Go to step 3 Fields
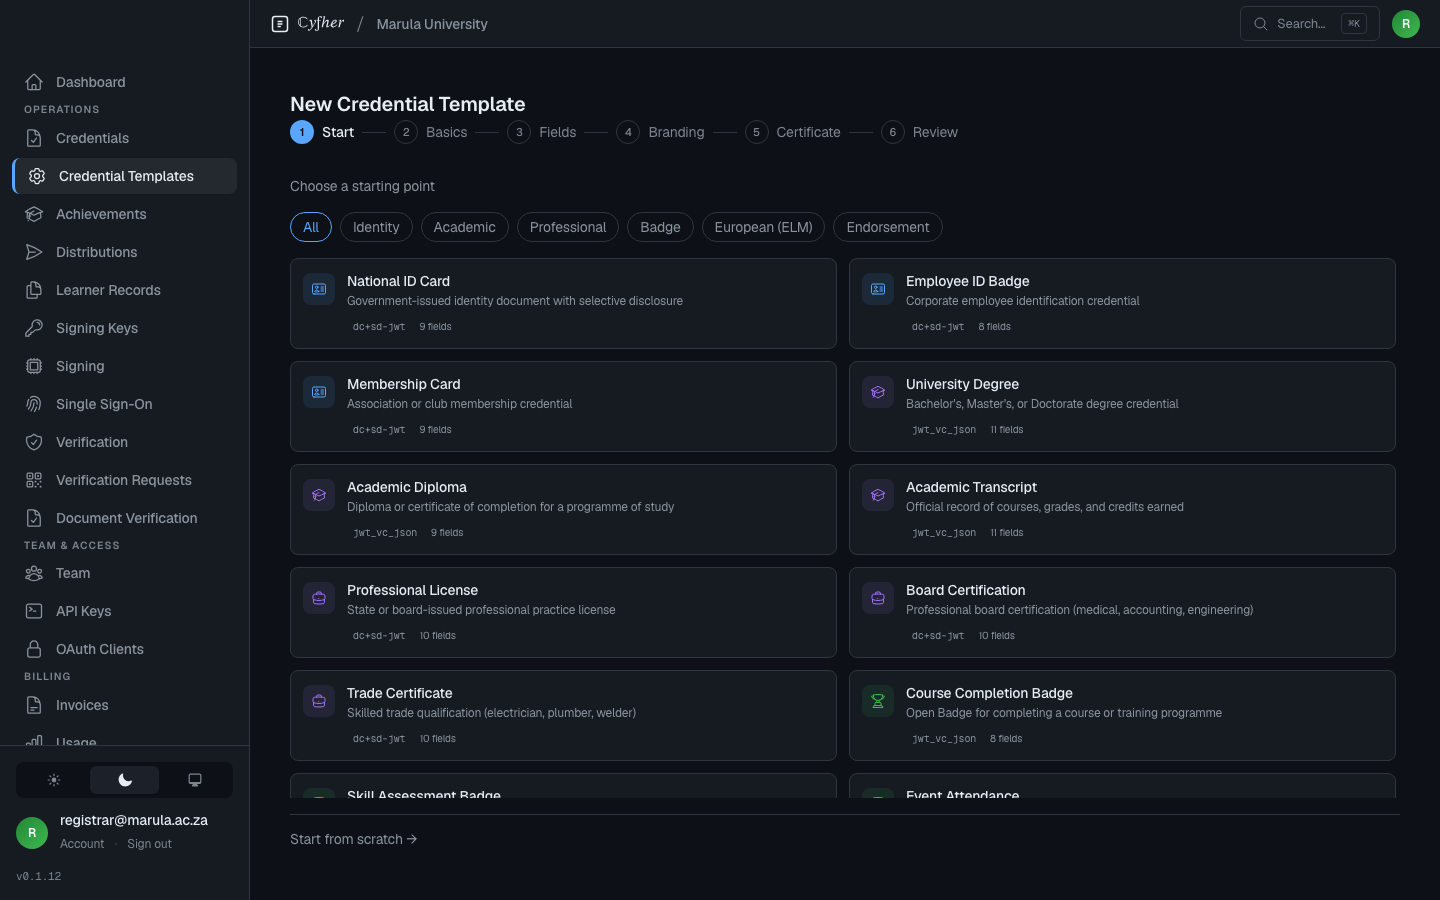This screenshot has width=1440, height=900. coord(542,132)
